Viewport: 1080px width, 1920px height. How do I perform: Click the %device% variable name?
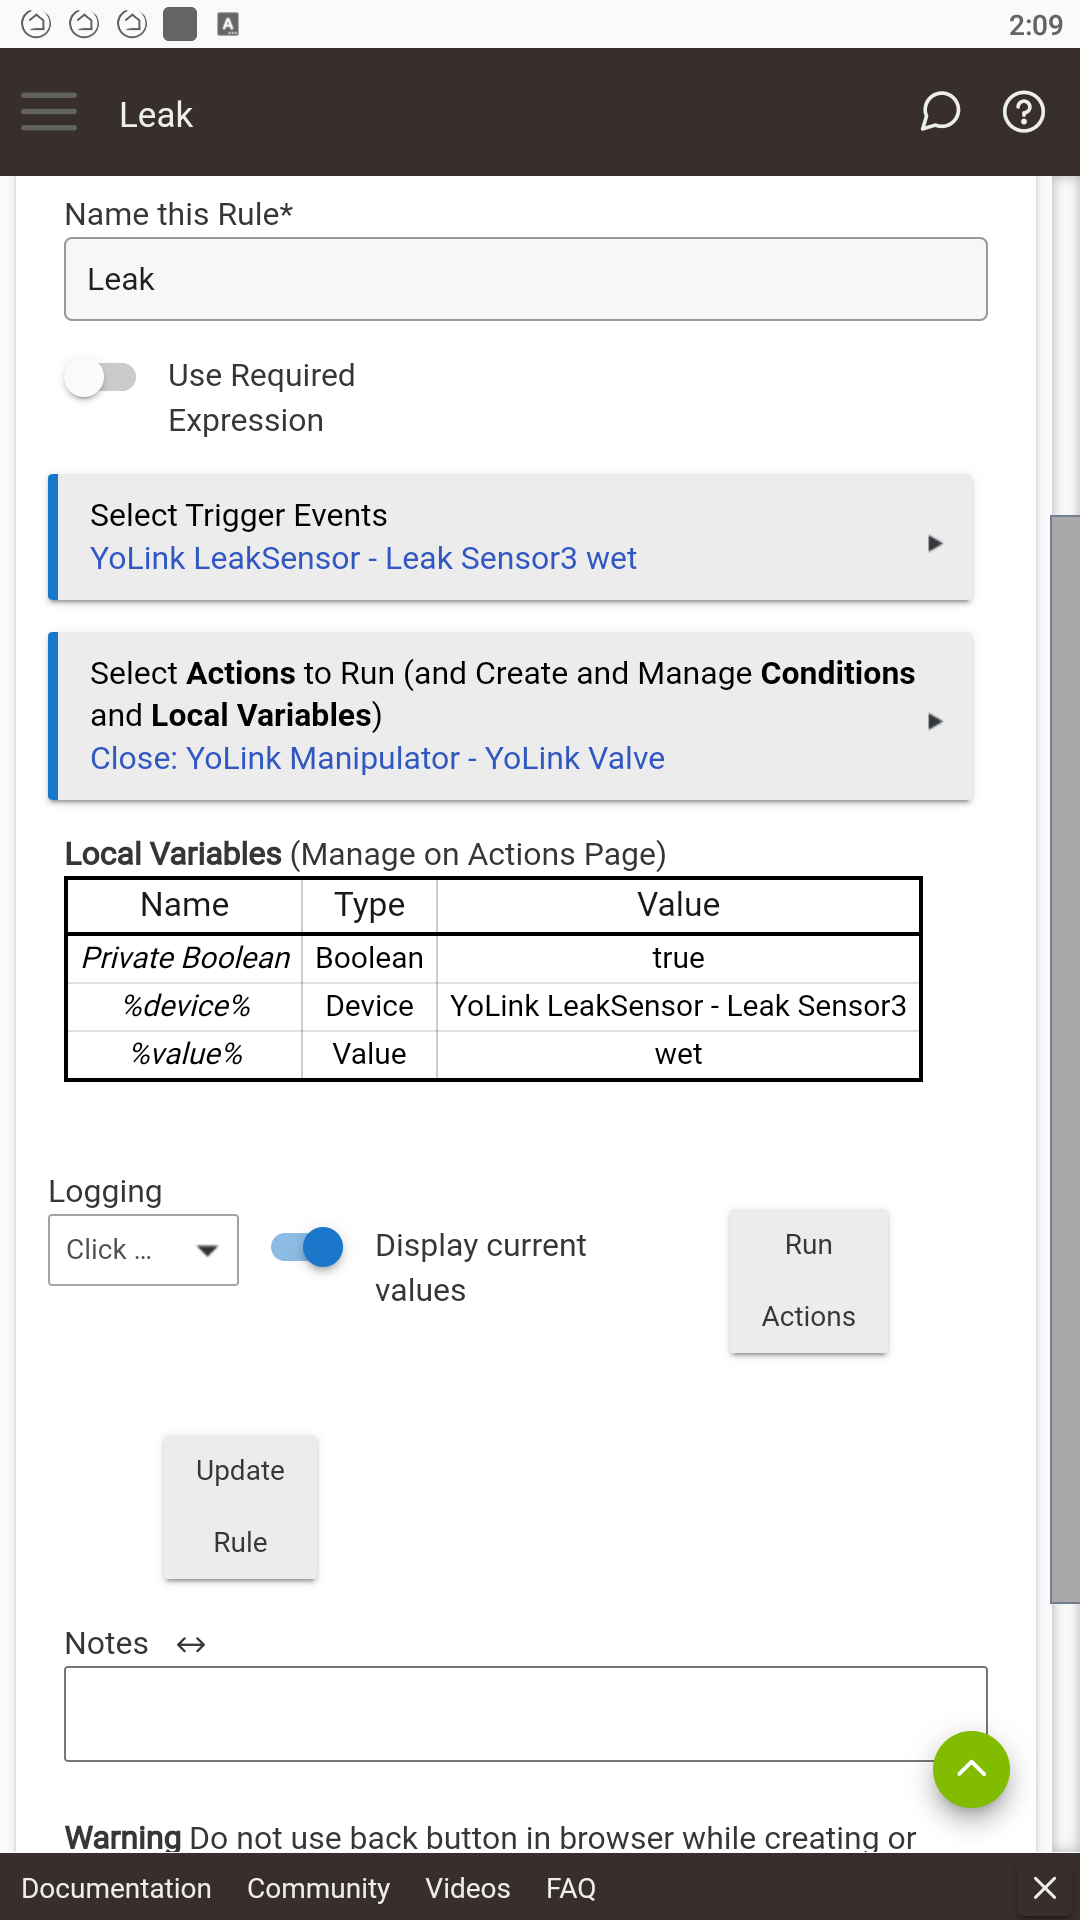tap(186, 1006)
